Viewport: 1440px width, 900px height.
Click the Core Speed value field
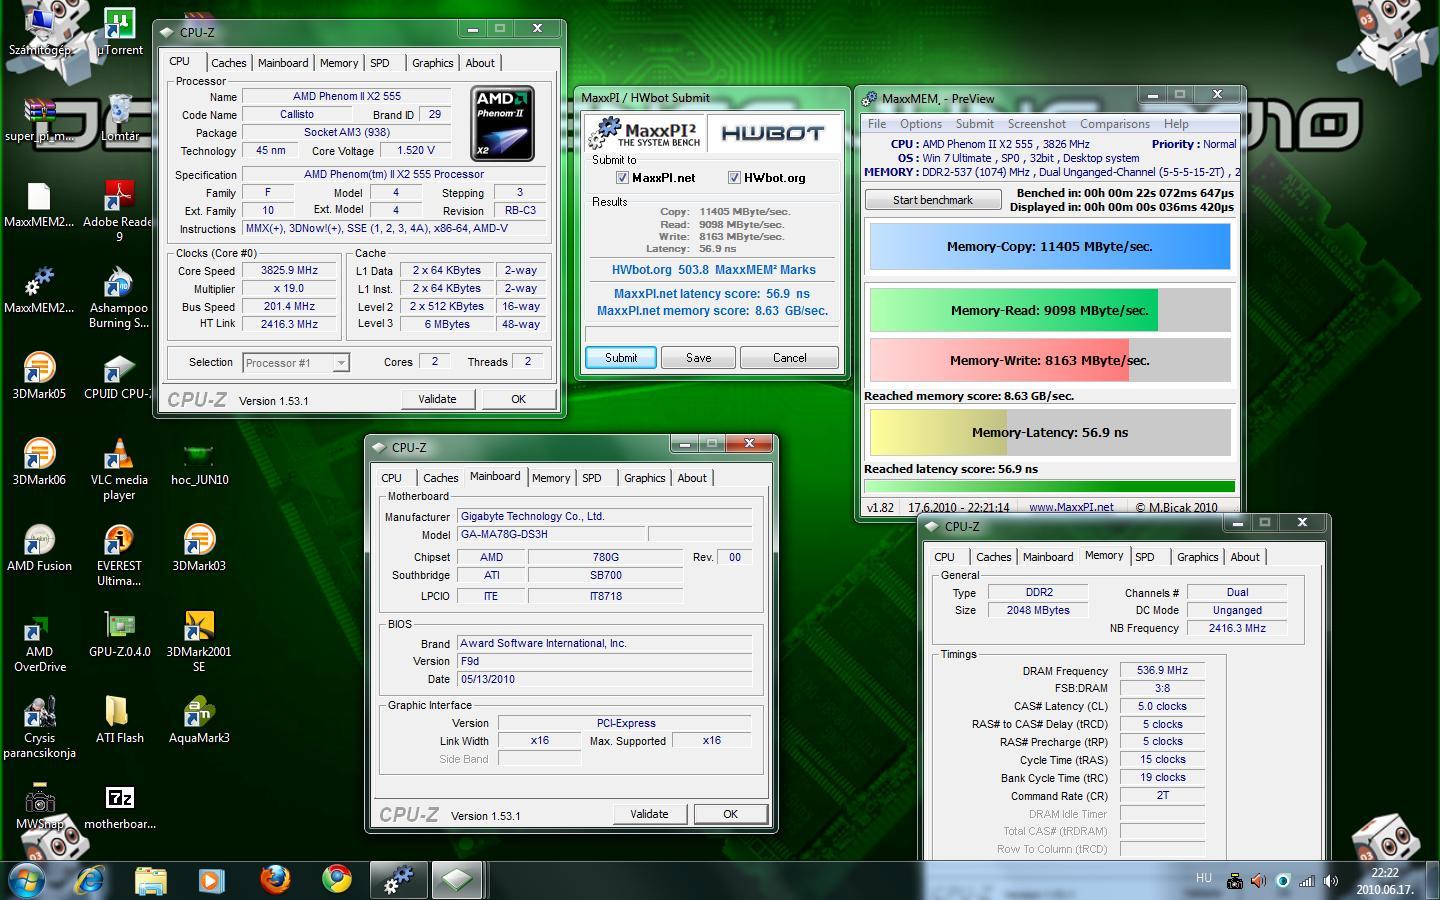(x=289, y=271)
